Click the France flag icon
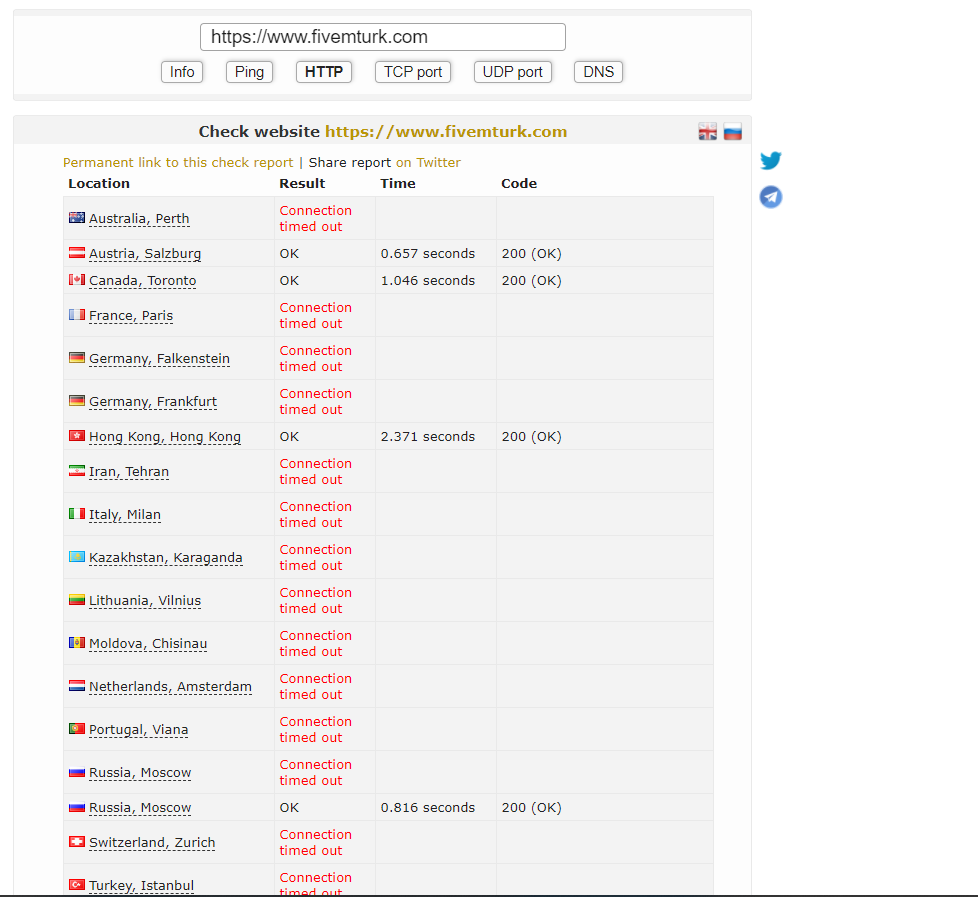Image resolution: width=978 pixels, height=897 pixels. click(x=77, y=314)
